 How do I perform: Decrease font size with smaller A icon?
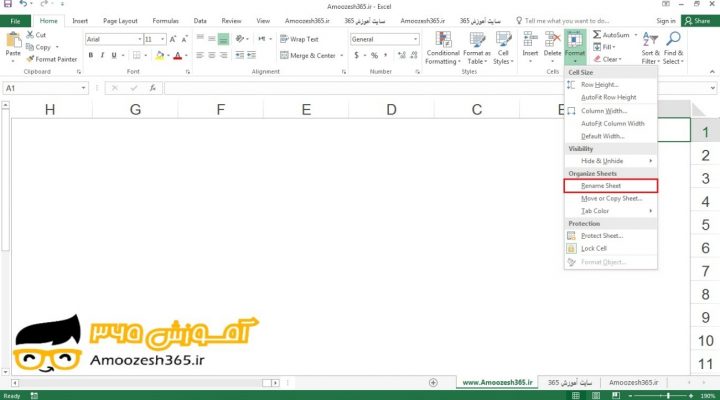184,39
